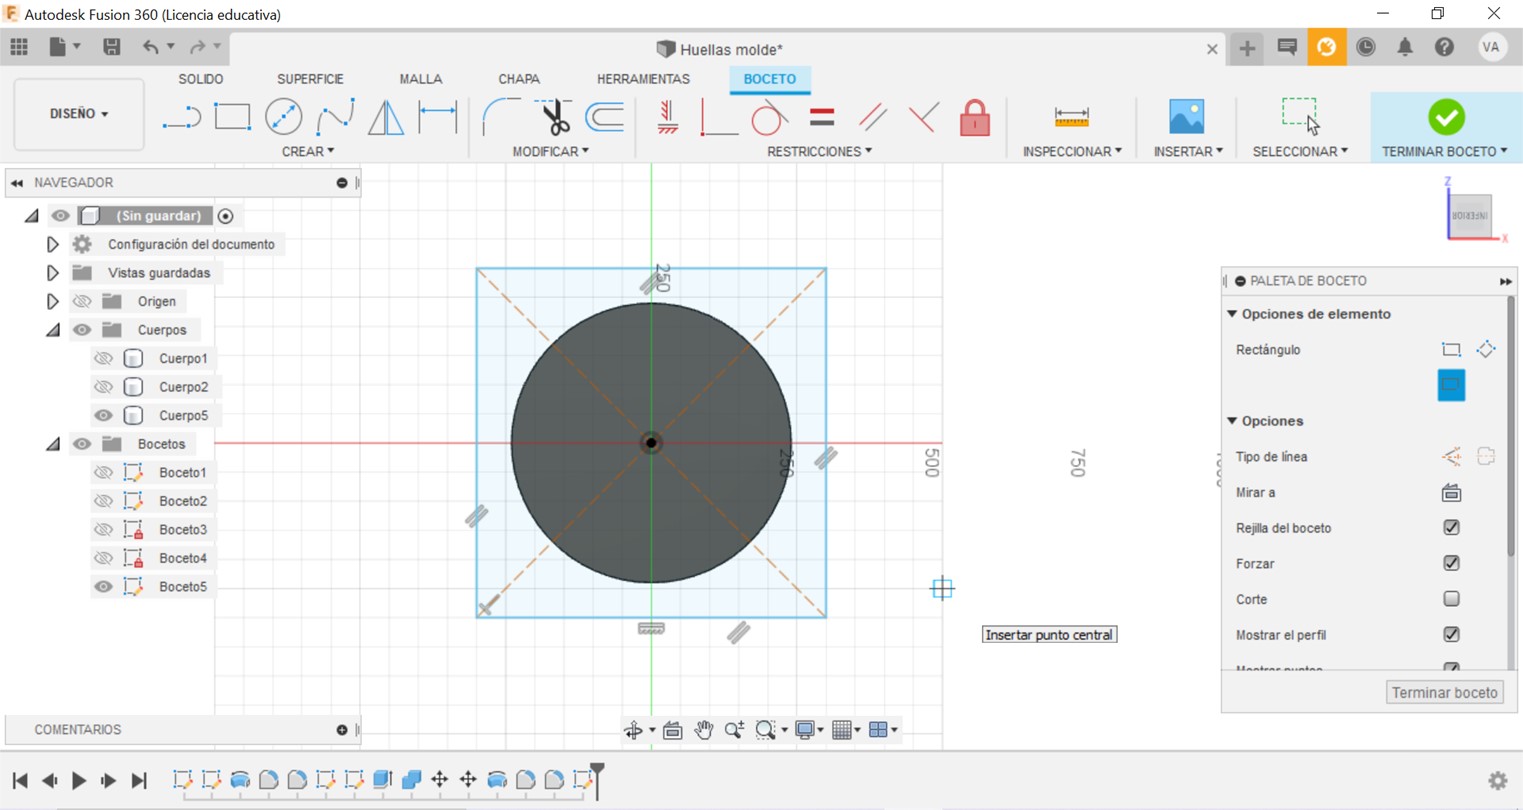Open the INSERTAR menu
Image resolution: width=1523 pixels, height=810 pixels.
[1188, 151]
